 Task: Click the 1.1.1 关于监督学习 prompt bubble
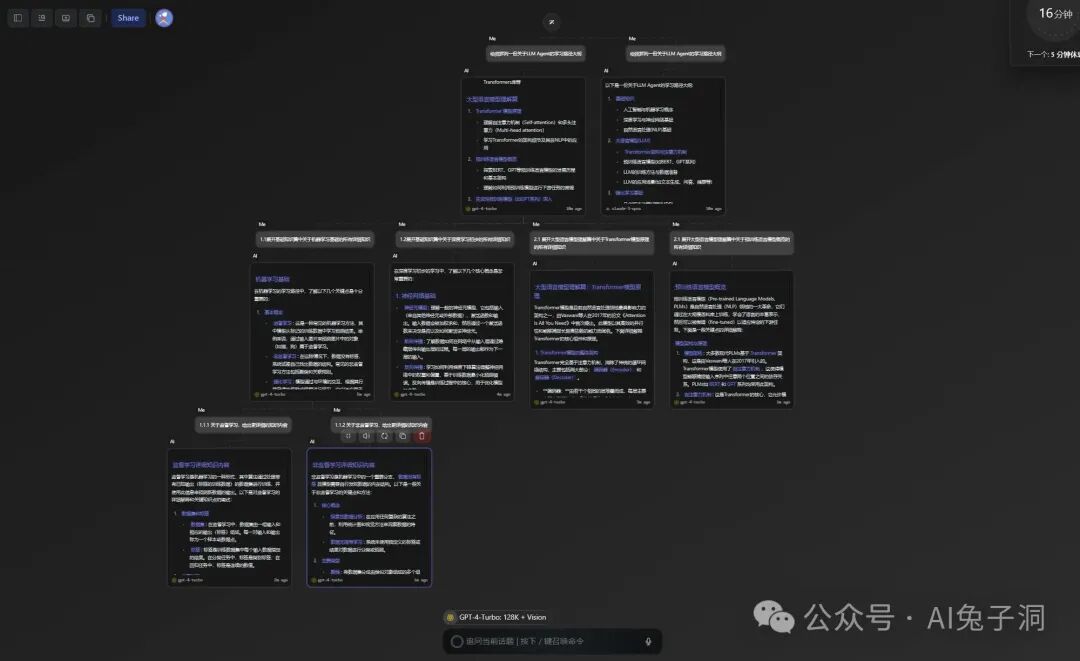pyautogui.click(x=243, y=425)
